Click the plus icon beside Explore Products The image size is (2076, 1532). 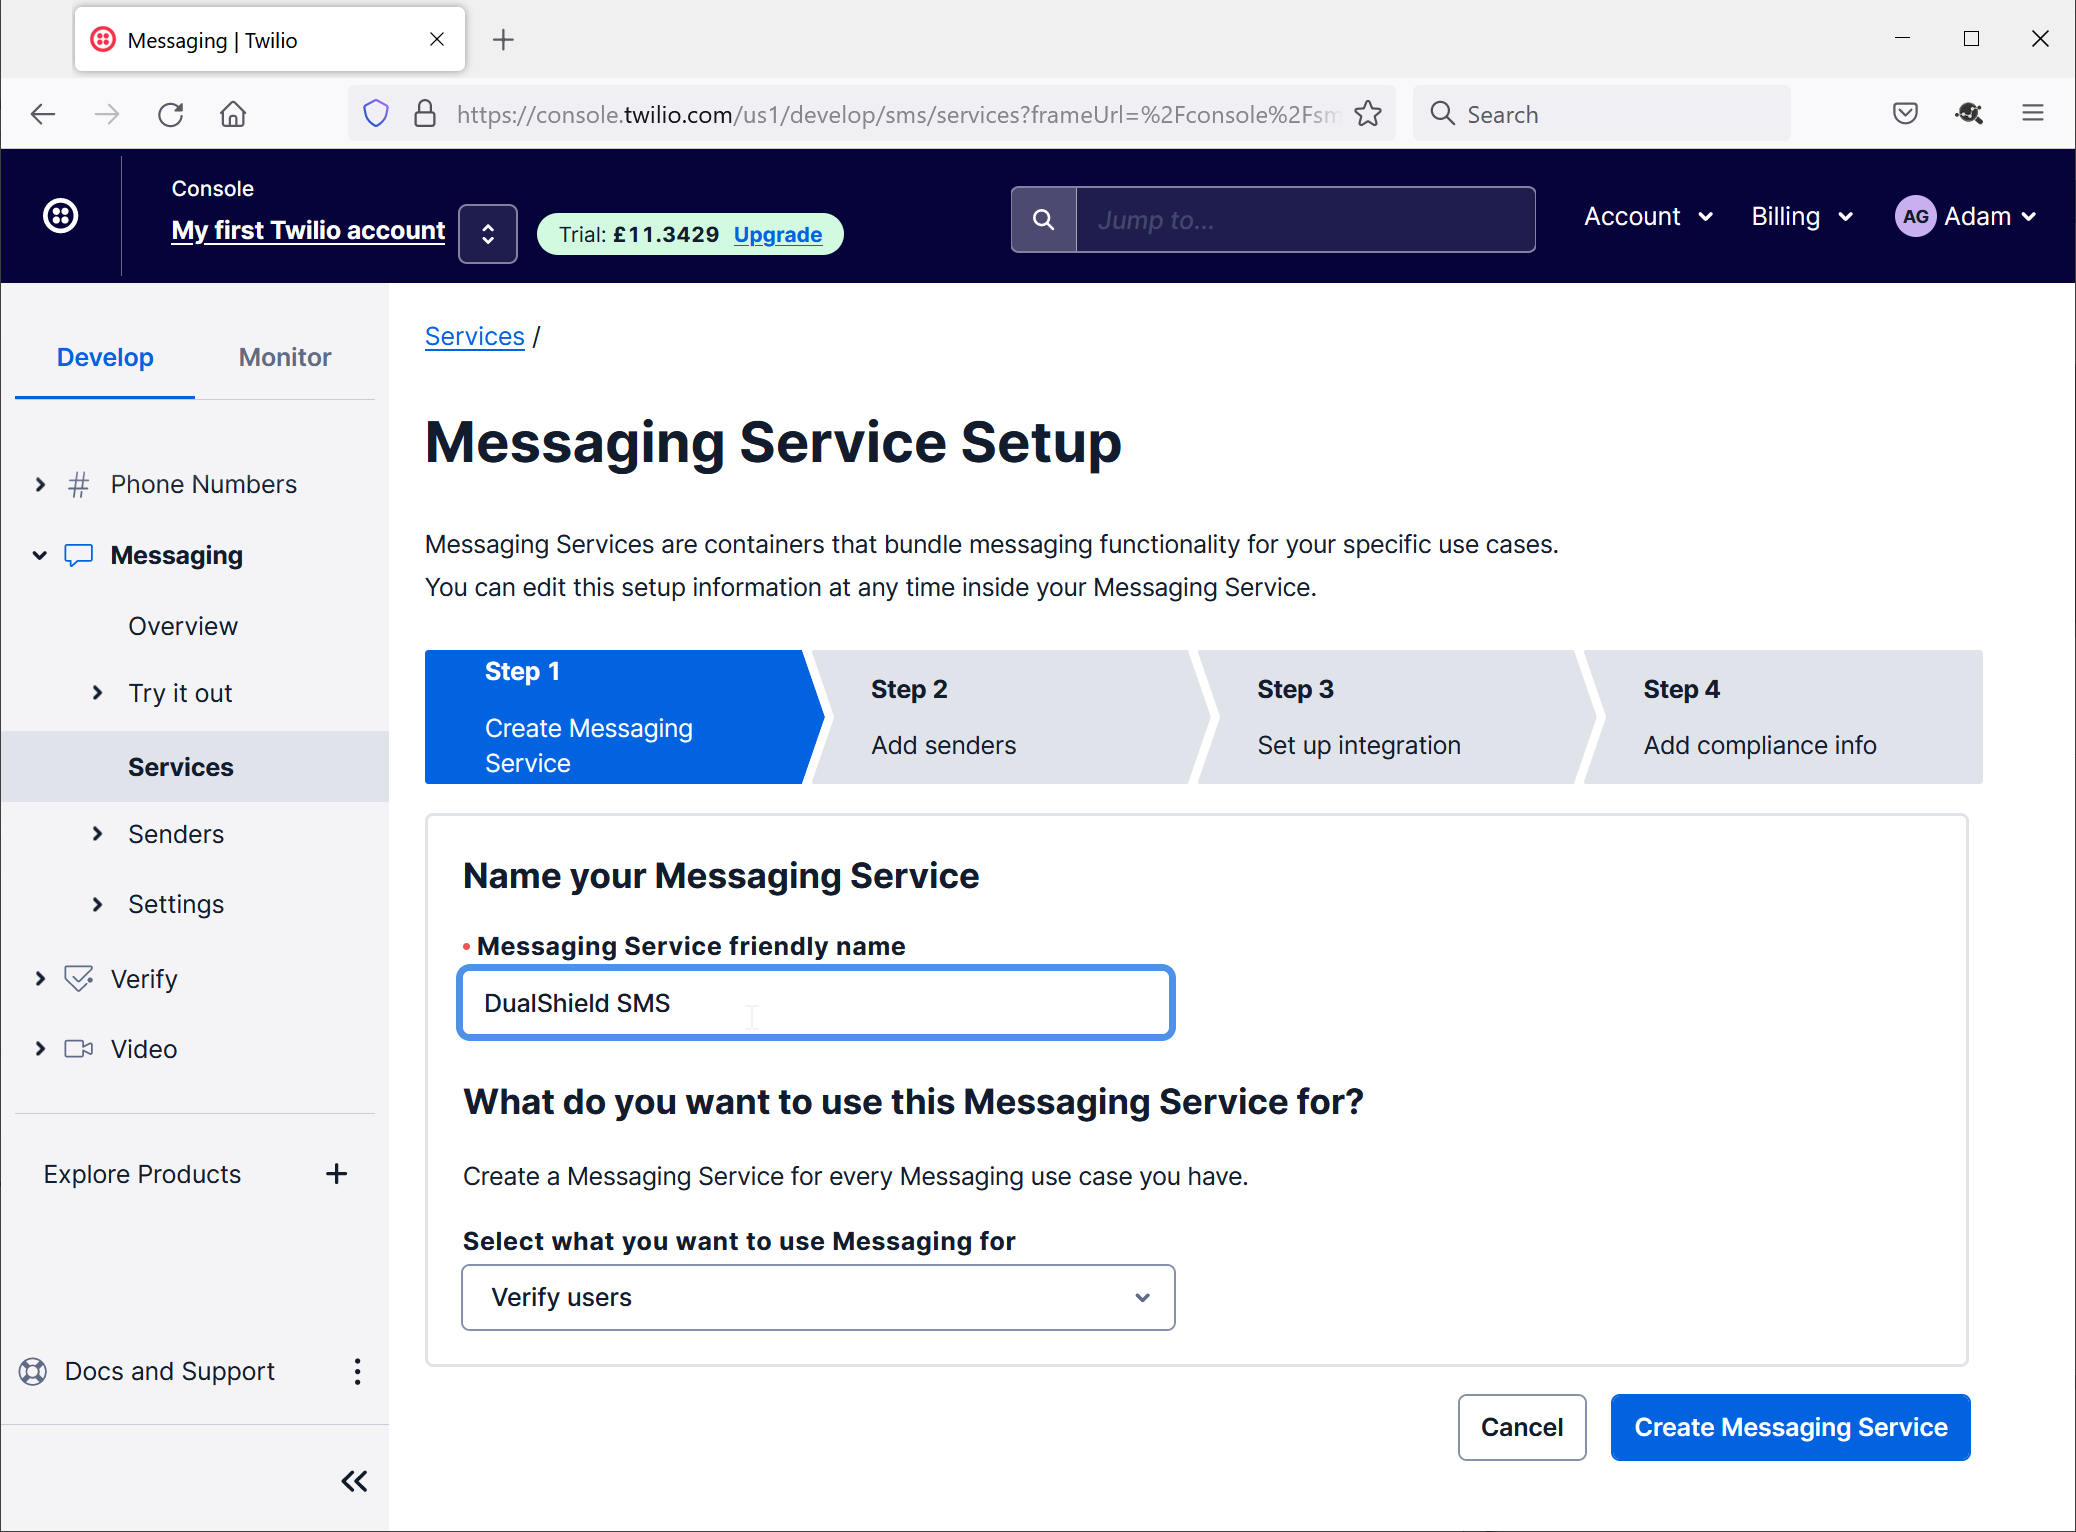pos(337,1174)
